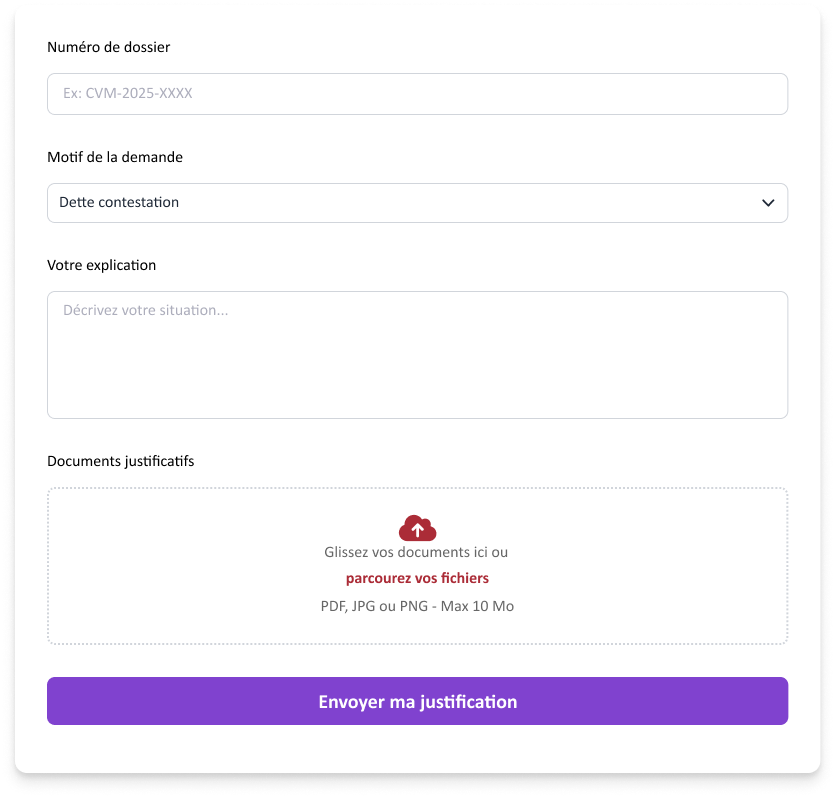Open the Motif de la demande combo box
836x798 pixels.
(x=417, y=203)
